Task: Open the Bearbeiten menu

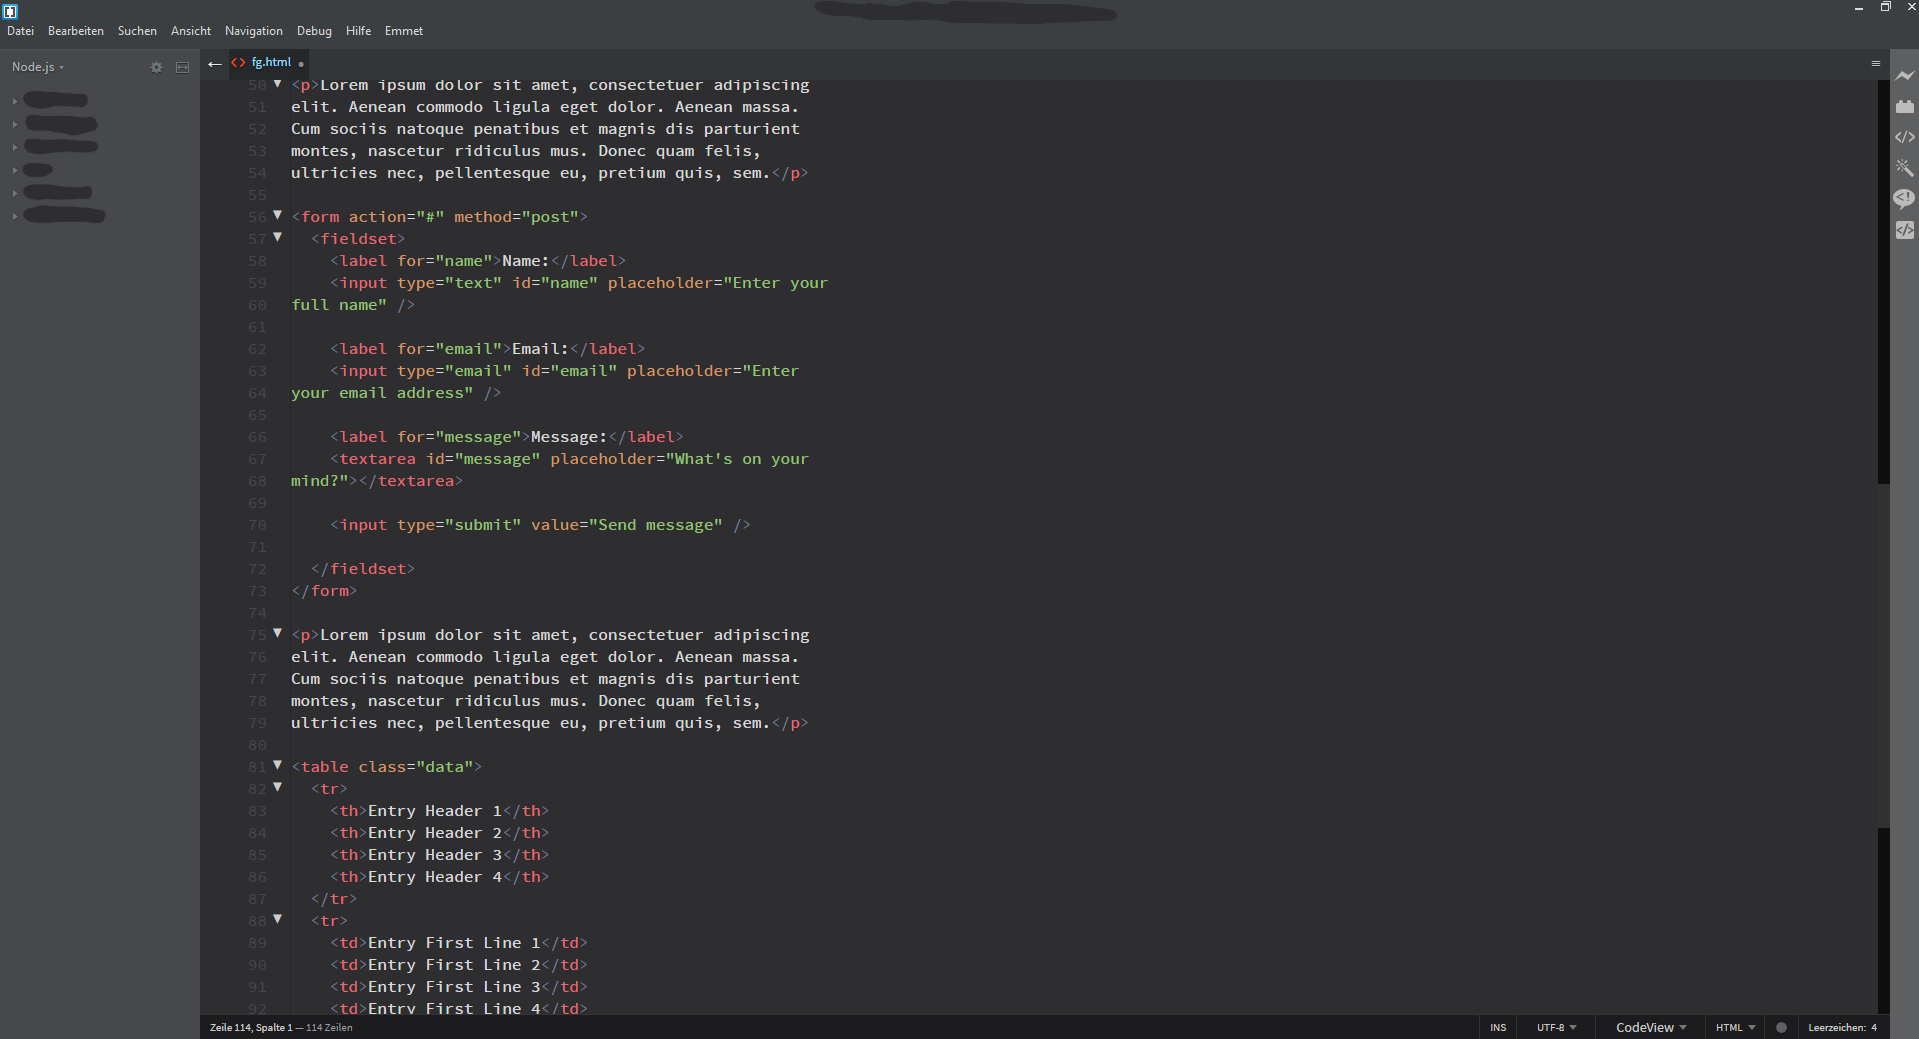Action: 76,31
